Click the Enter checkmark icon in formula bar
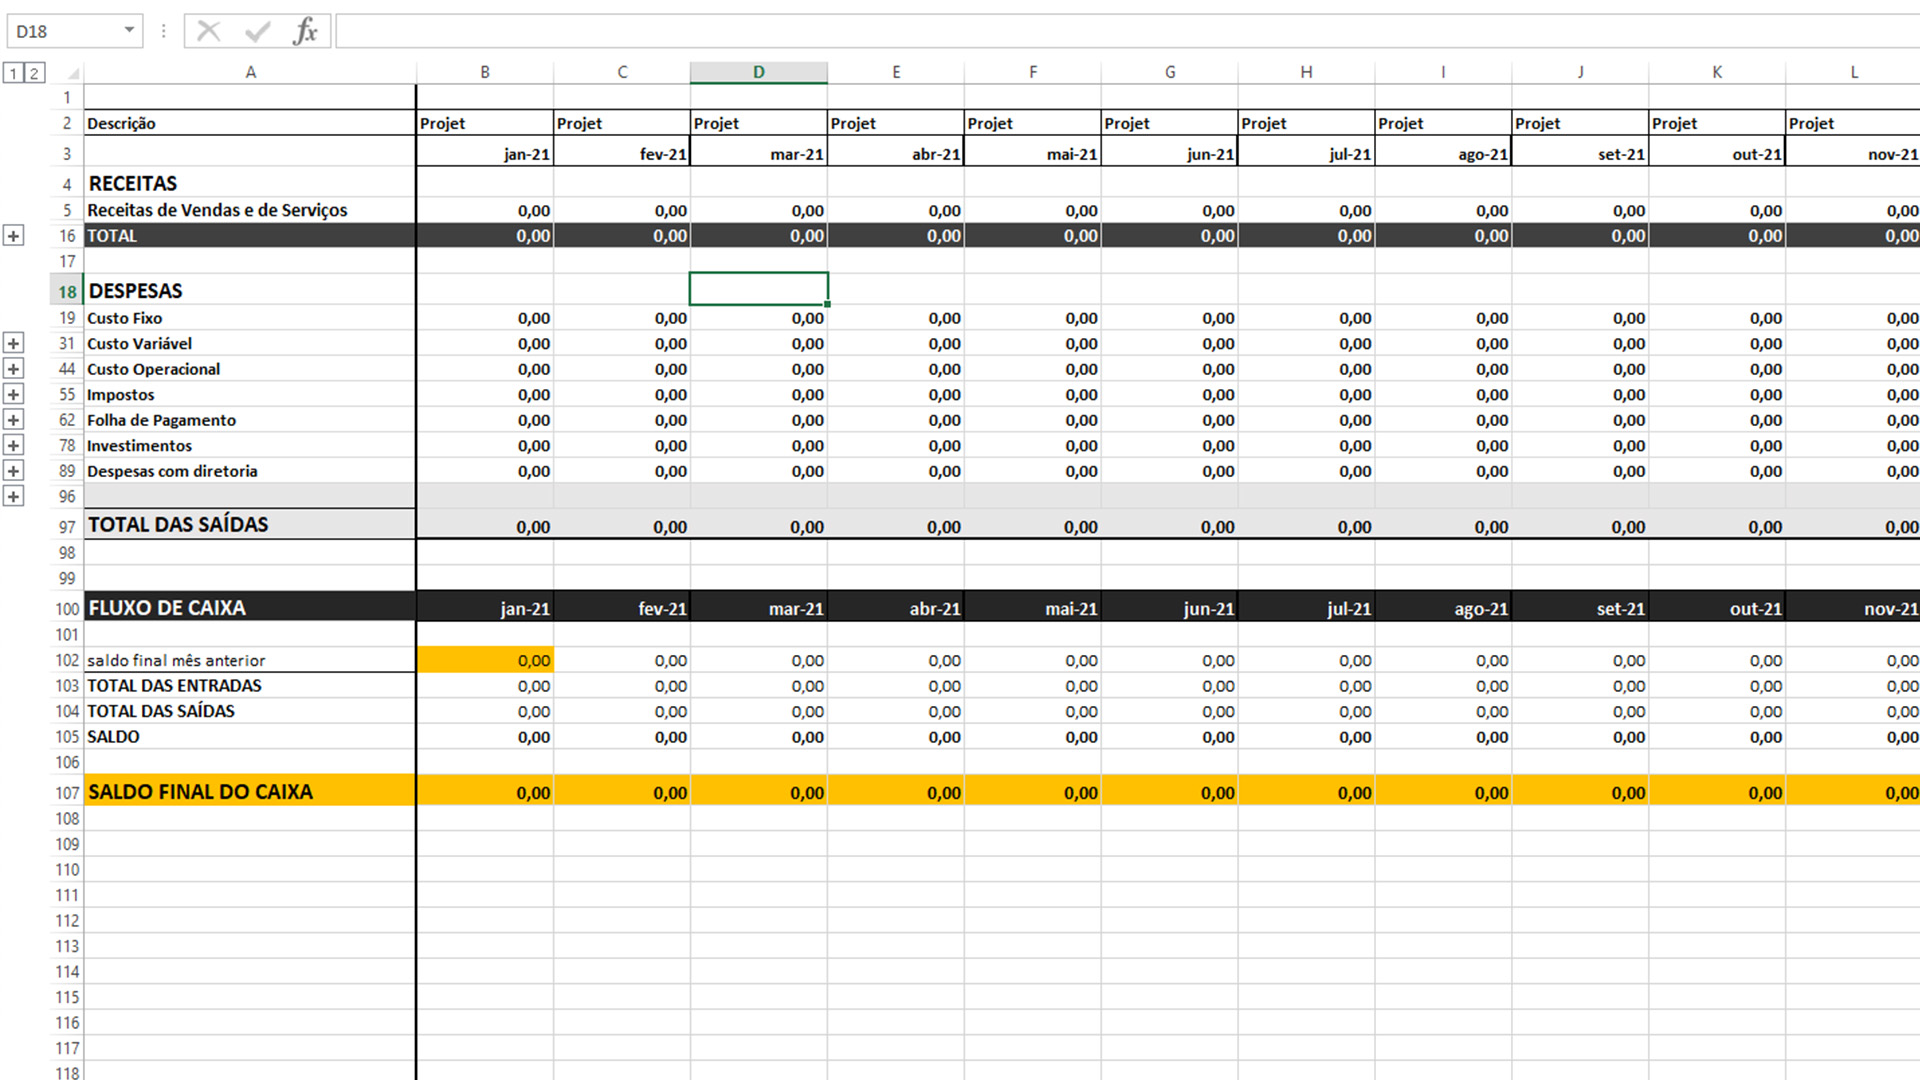The height and width of the screenshot is (1080, 1920). [x=258, y=31]
